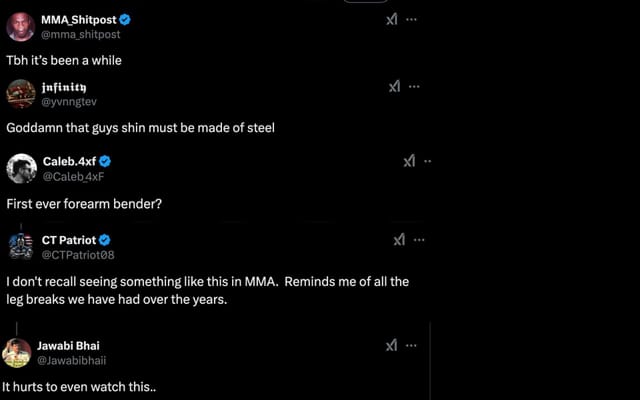Click MMA_Shitpost's profile avatar
Screen dimensions: 640x400
pos(20,26)
